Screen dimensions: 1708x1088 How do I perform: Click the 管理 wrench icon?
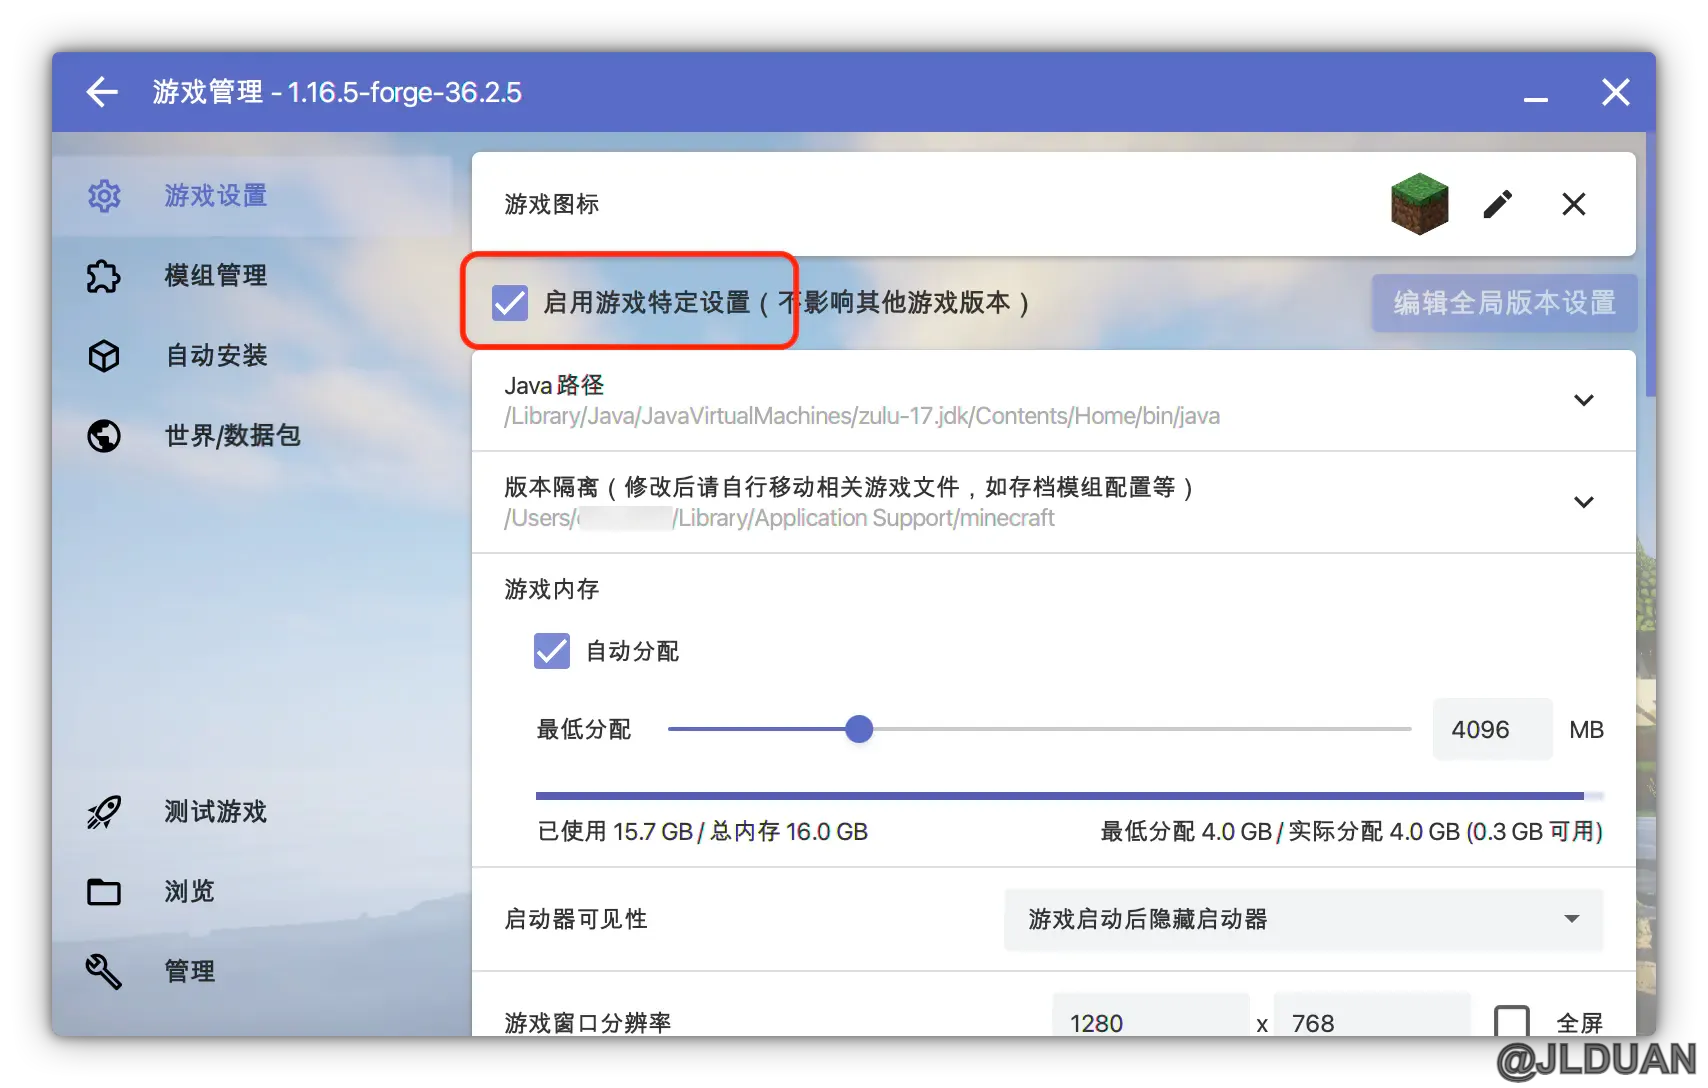point(104,971)
